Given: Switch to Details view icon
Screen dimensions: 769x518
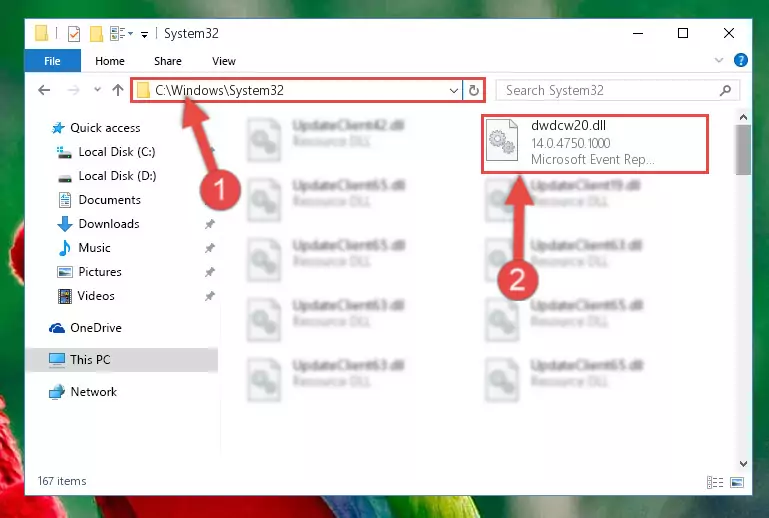Looking at the screenshot, I should point(715,483).
